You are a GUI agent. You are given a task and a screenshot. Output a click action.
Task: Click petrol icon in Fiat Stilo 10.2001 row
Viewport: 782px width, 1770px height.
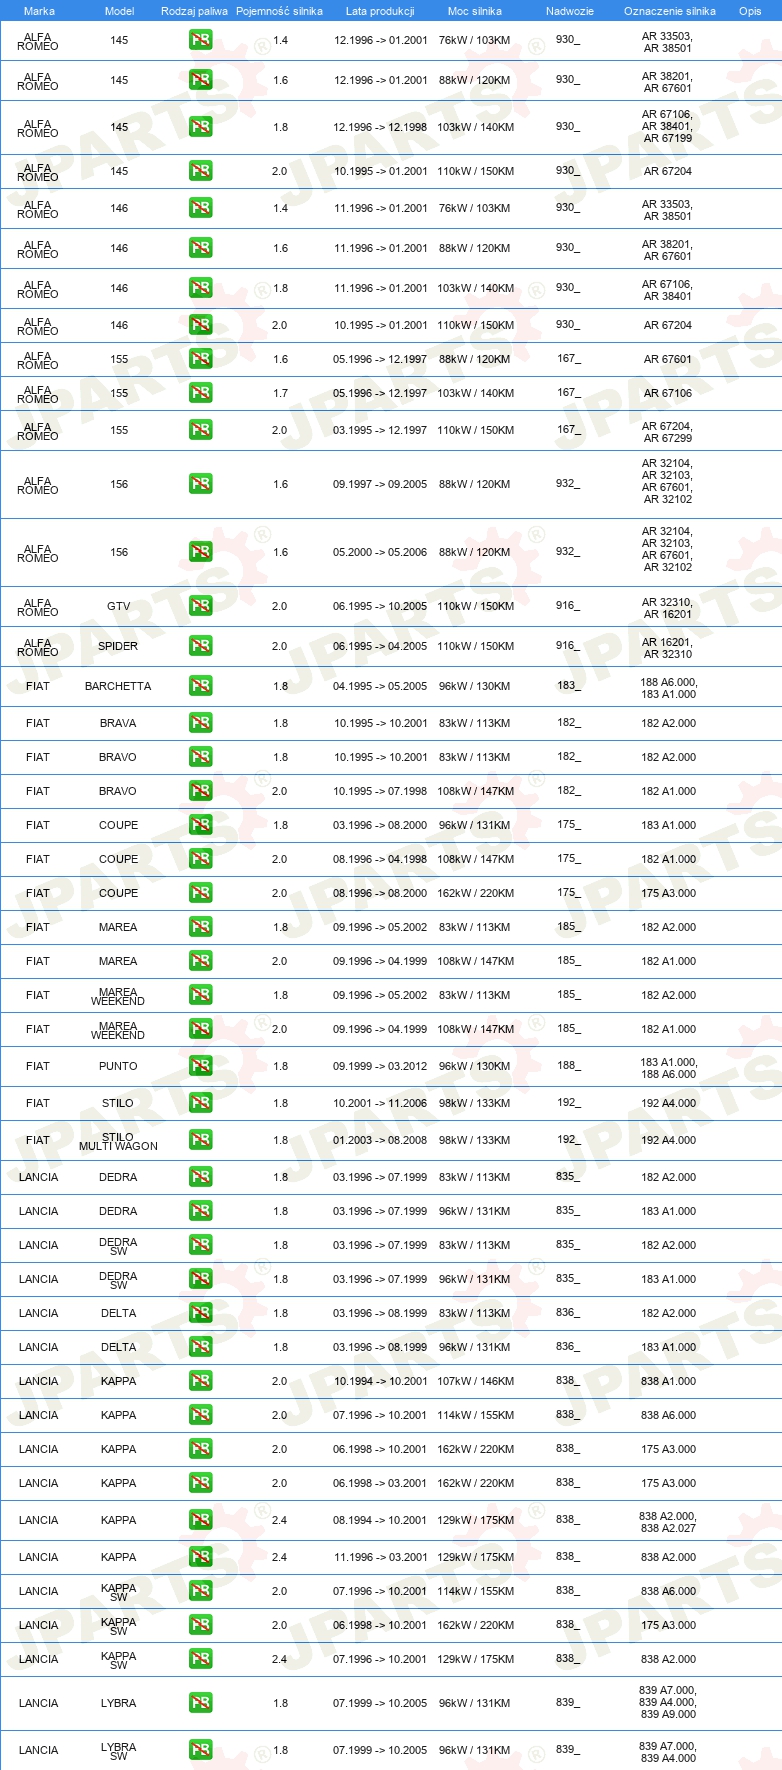[200, 1103]
